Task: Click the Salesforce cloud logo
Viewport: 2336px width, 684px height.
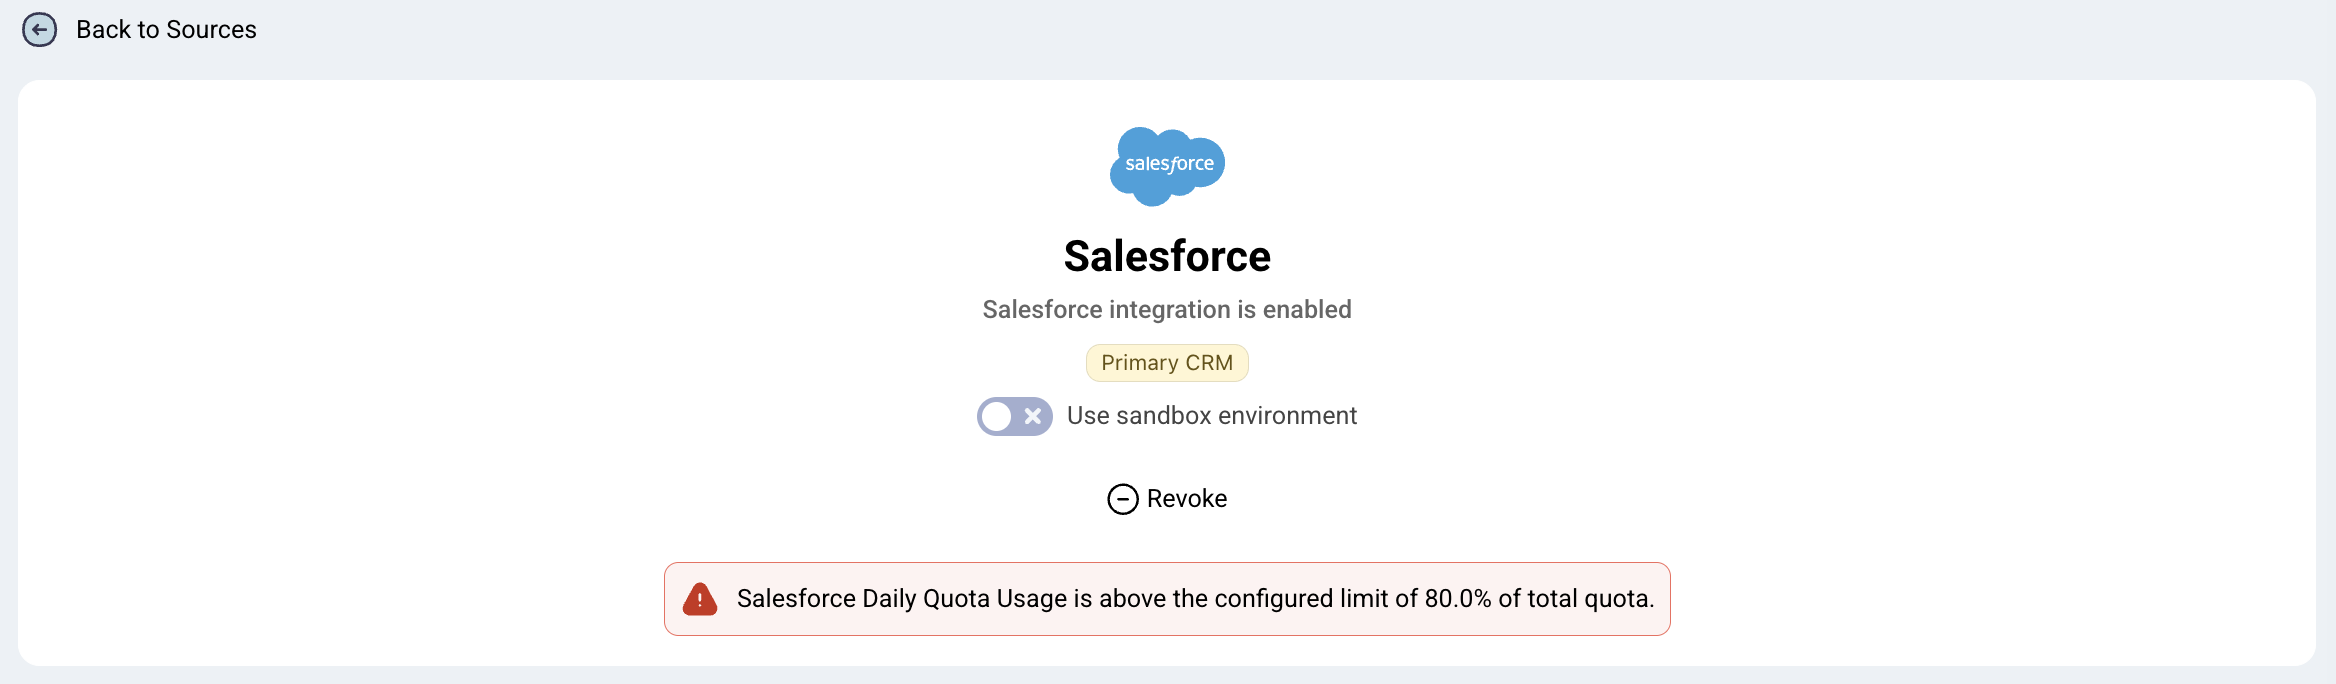Action: (1167, 166)
